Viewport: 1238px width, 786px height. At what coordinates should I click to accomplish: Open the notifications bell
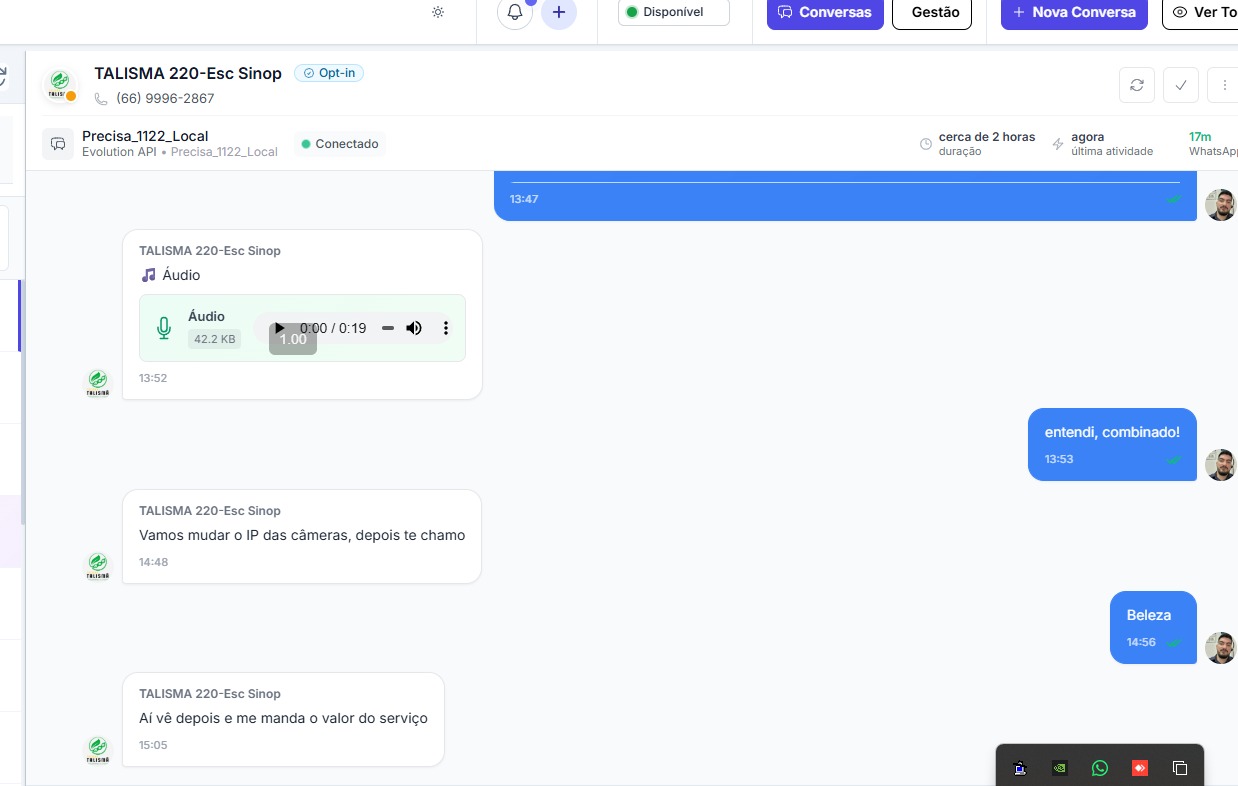[515, 13]
